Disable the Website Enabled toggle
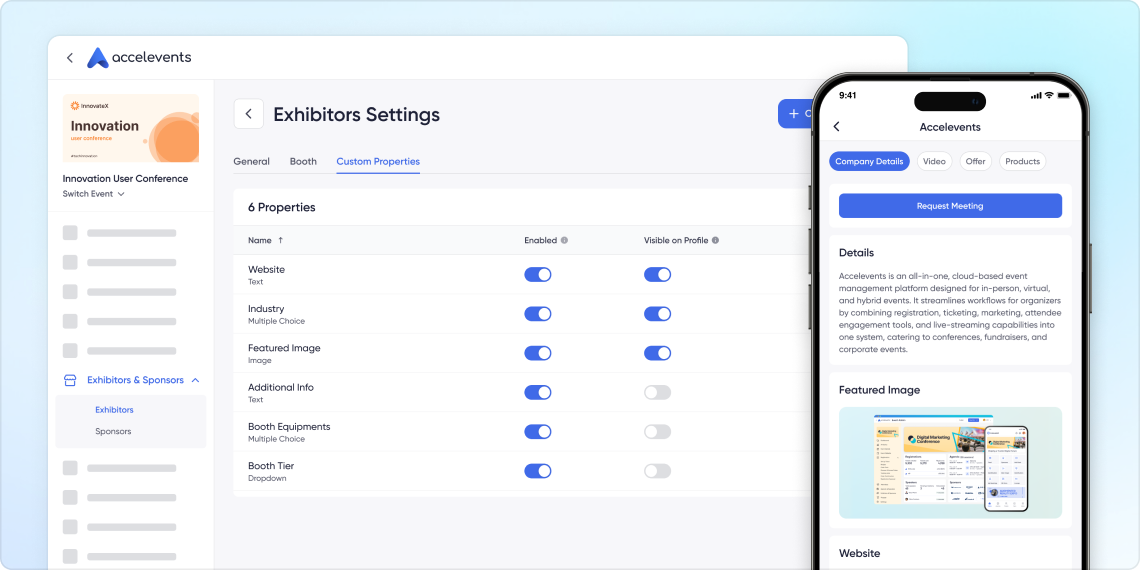Viewport: 1140px width, 570px height. coord(538,274)
